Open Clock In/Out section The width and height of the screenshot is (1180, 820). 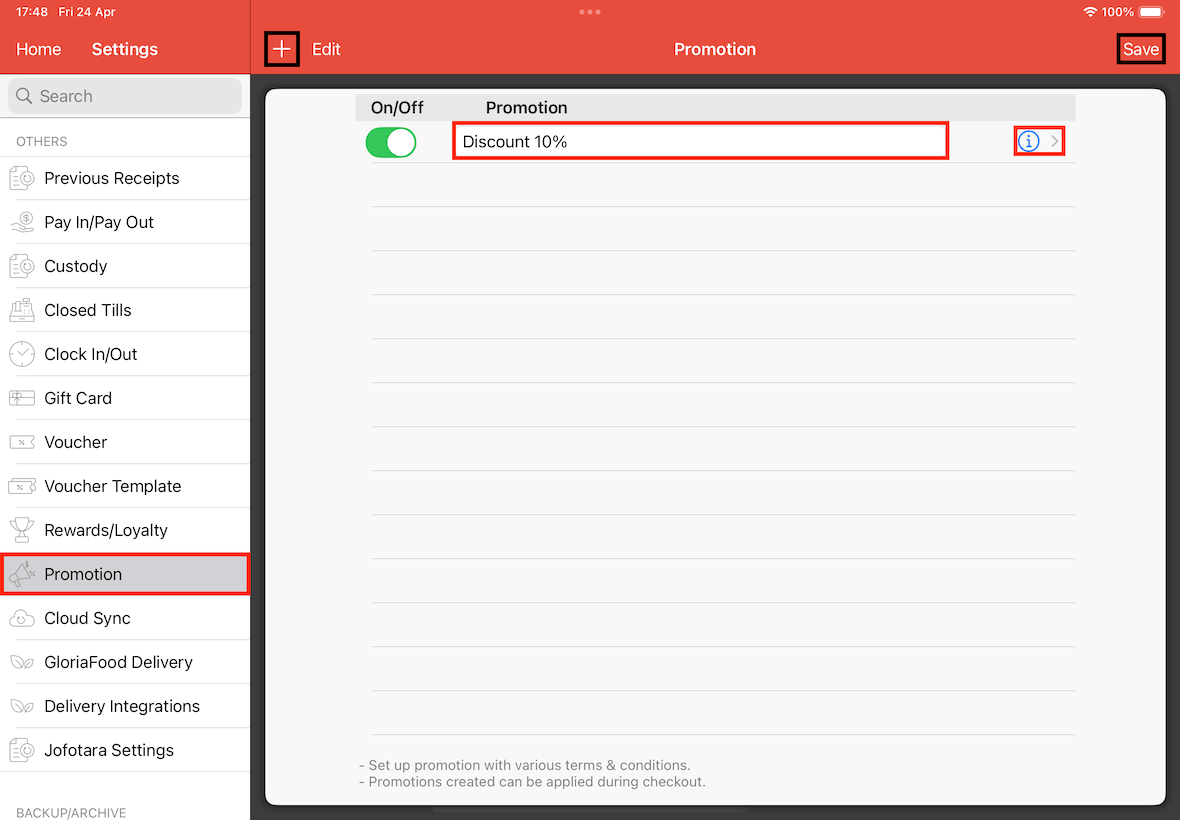pyautogui.click(x=125, y=354)
